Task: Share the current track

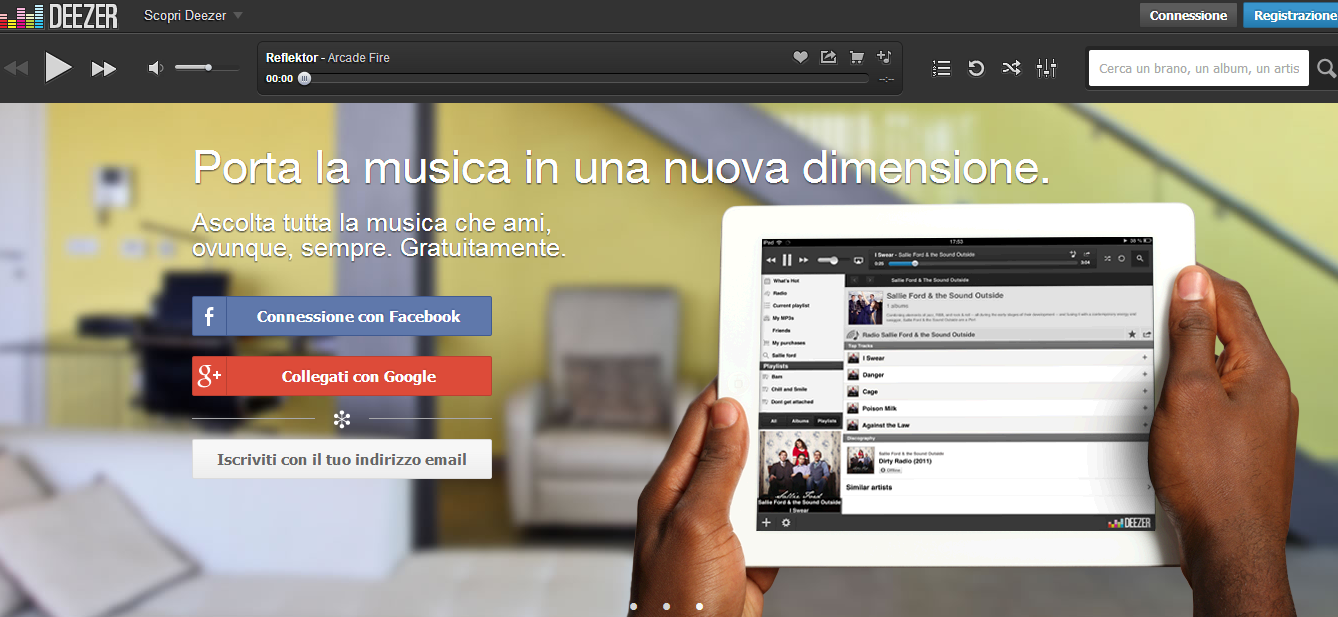Action: tap(828, 57)
